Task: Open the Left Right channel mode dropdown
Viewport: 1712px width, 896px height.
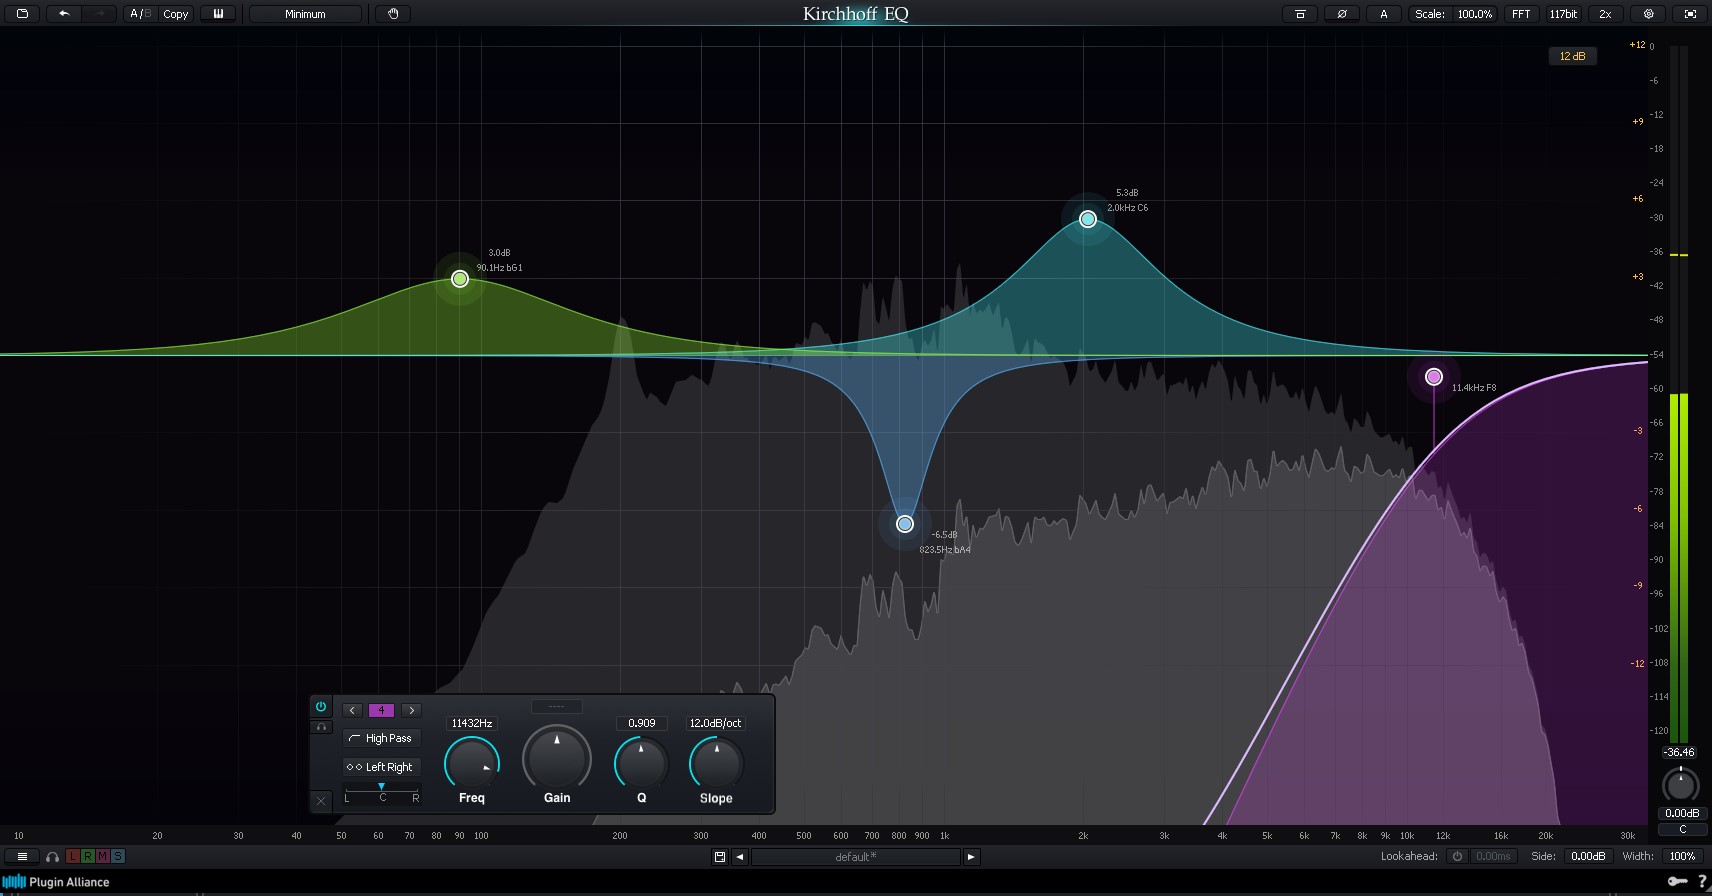Action: click(x=381, y=767)
